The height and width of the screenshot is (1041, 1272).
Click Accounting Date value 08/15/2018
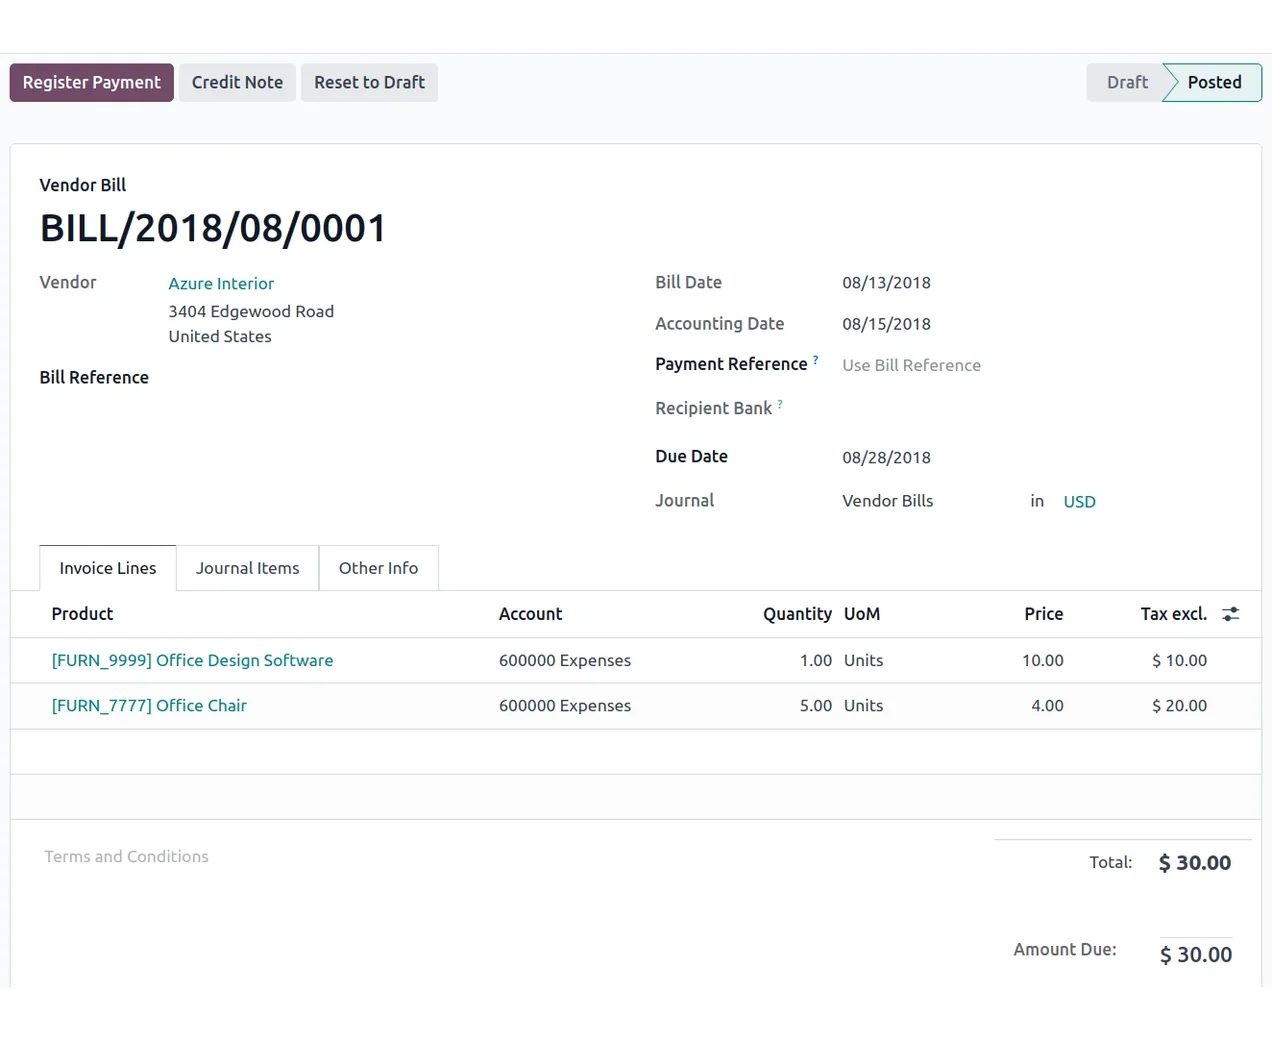(886, 324)
